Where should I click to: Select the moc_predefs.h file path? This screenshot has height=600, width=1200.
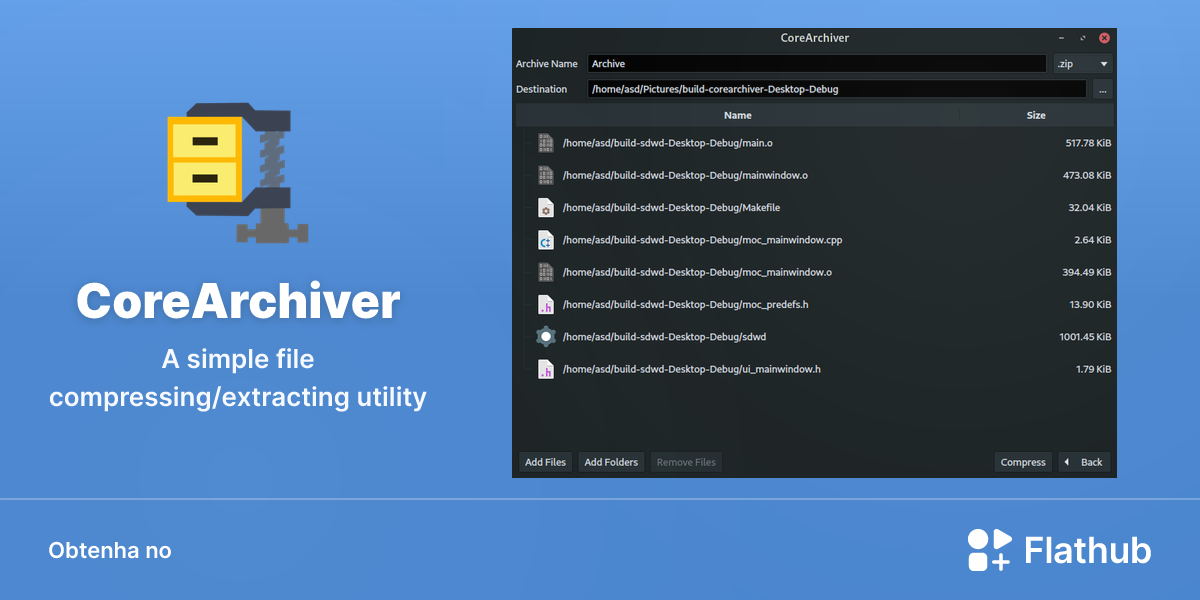click(685, 304)
